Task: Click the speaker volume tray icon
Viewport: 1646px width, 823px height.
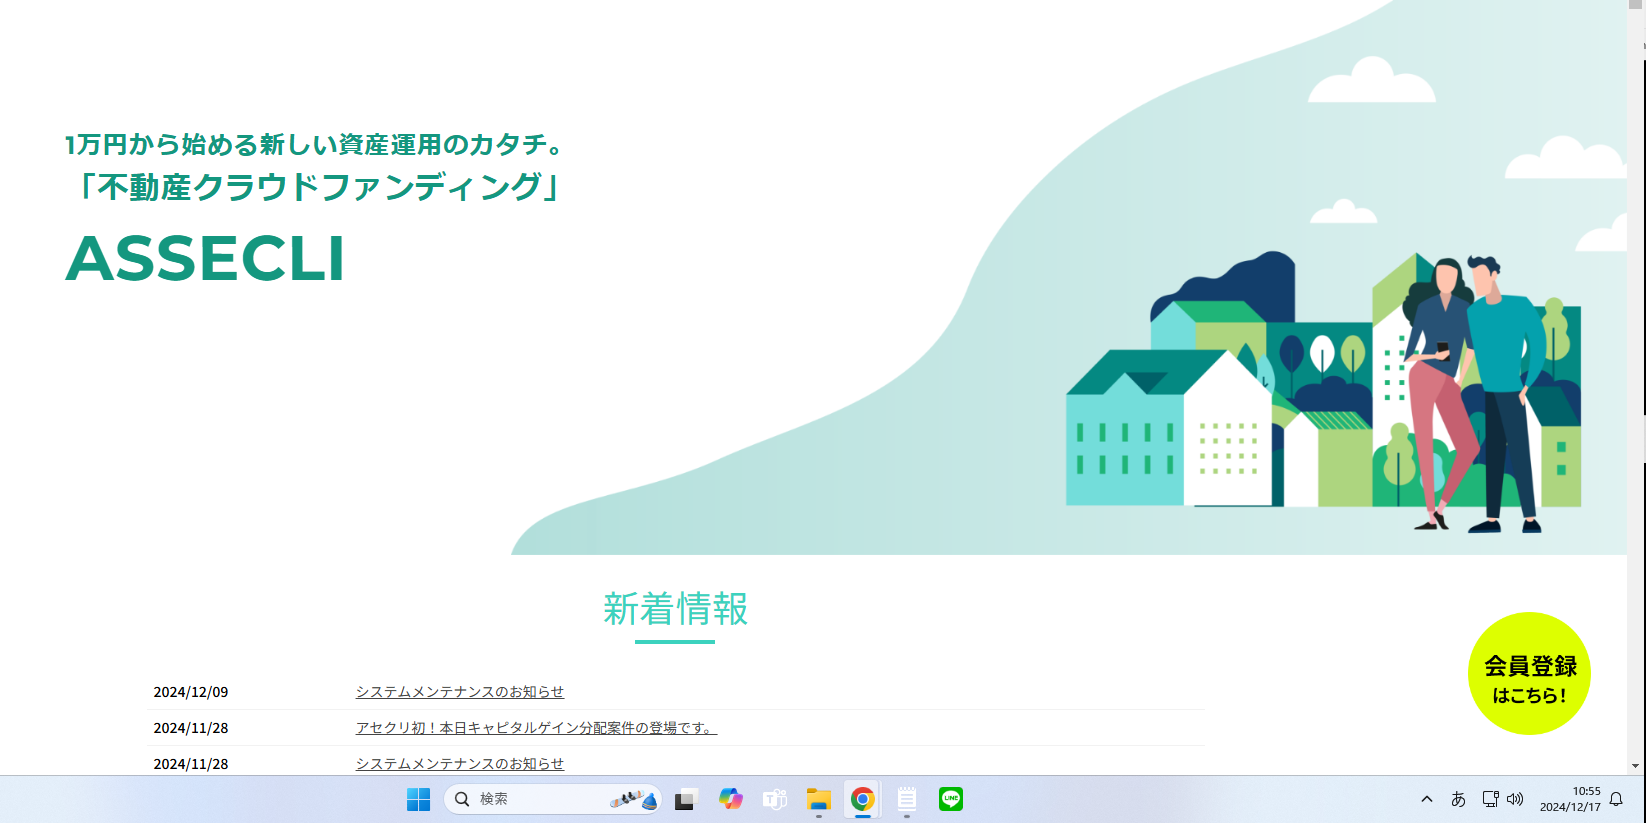Action: 1515,799
